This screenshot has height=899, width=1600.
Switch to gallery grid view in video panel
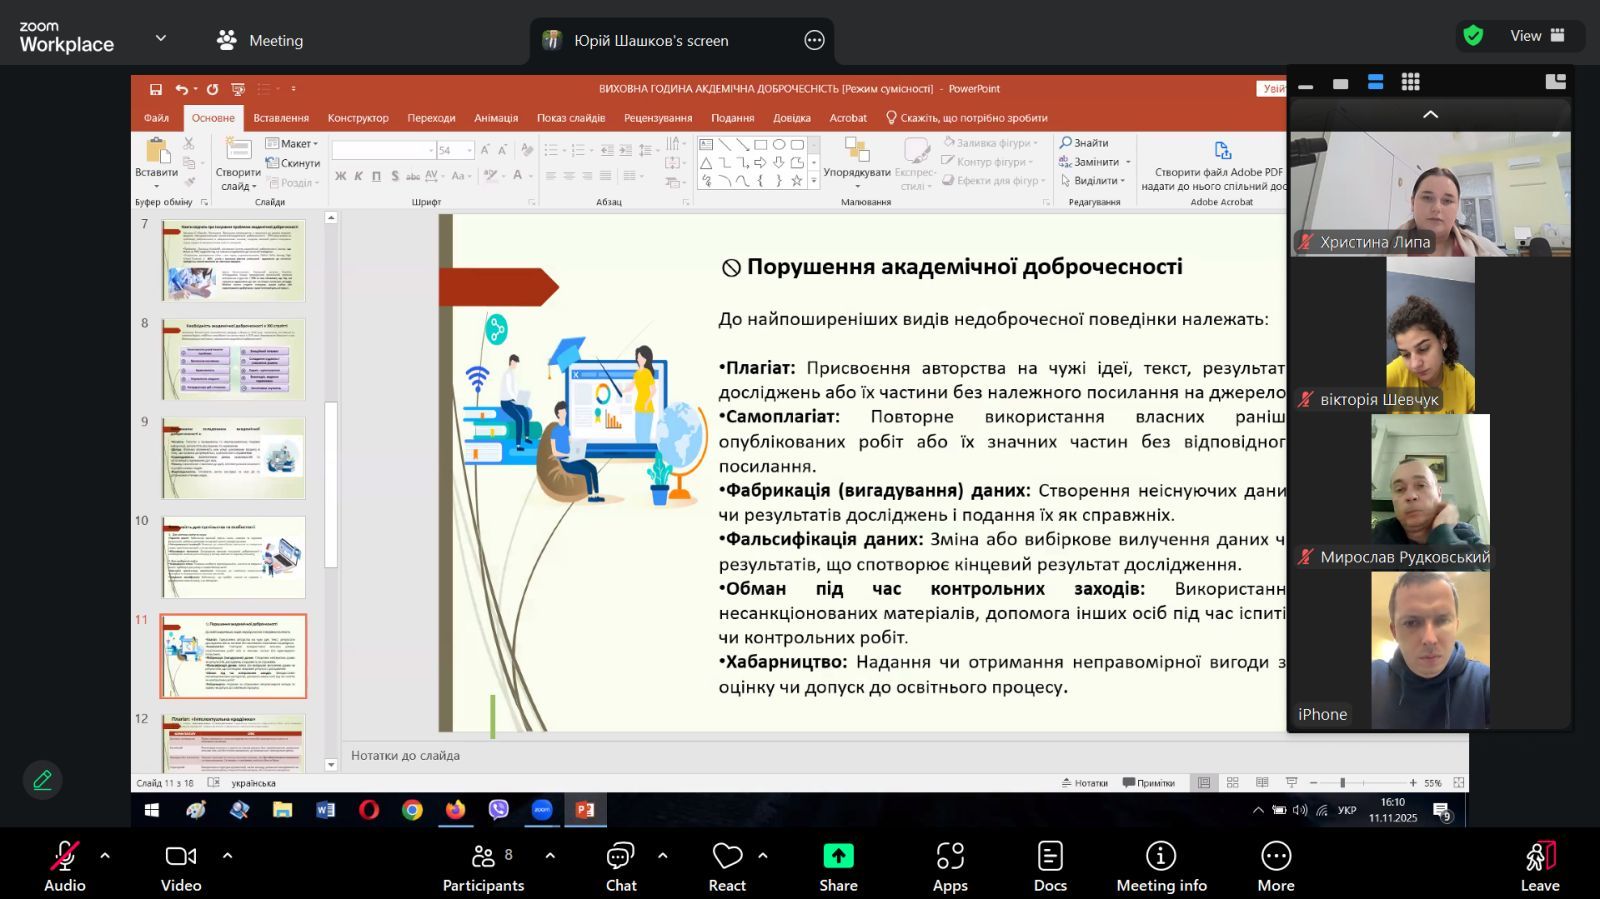(x=1410, y=83)
